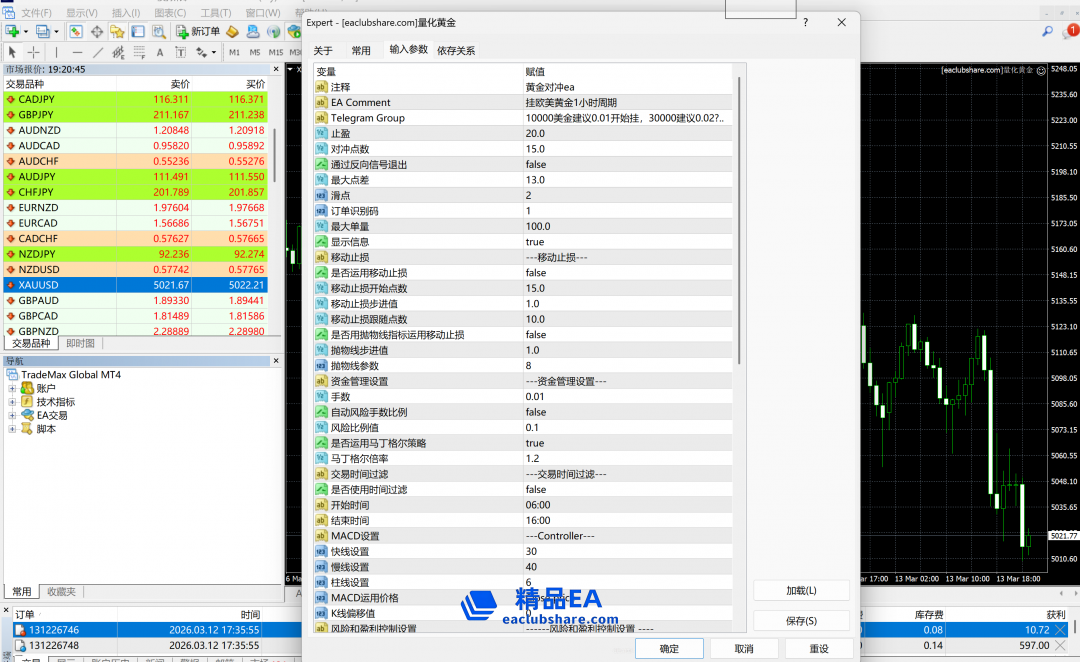Open the Navigator panel star-folder icon
Image resolution: width=1080 pixels, height=662 pixels.
pyautogui.click(x=117, y=31)
